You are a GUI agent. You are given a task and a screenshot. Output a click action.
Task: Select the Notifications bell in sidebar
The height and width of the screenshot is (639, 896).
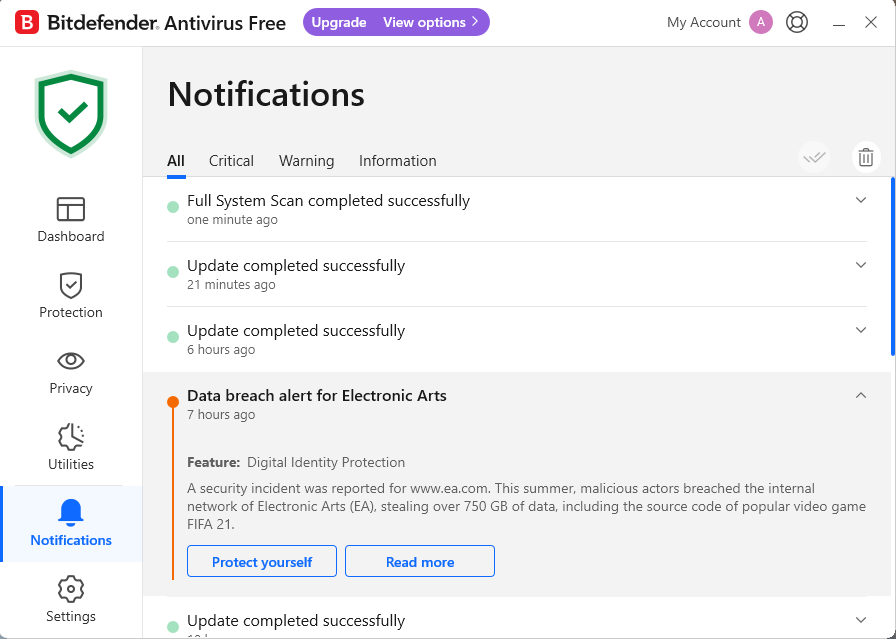pyautogui.click(x=71, y=524)
